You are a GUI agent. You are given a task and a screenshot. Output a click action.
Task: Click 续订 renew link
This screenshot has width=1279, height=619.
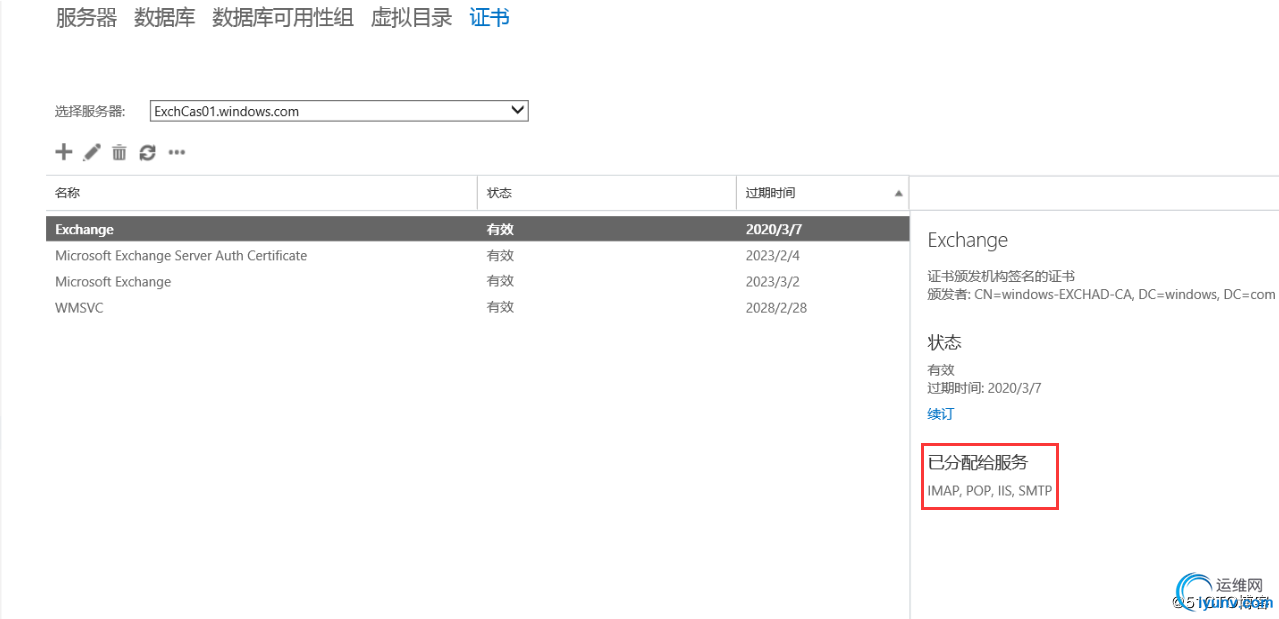click(x=941, y=414)
